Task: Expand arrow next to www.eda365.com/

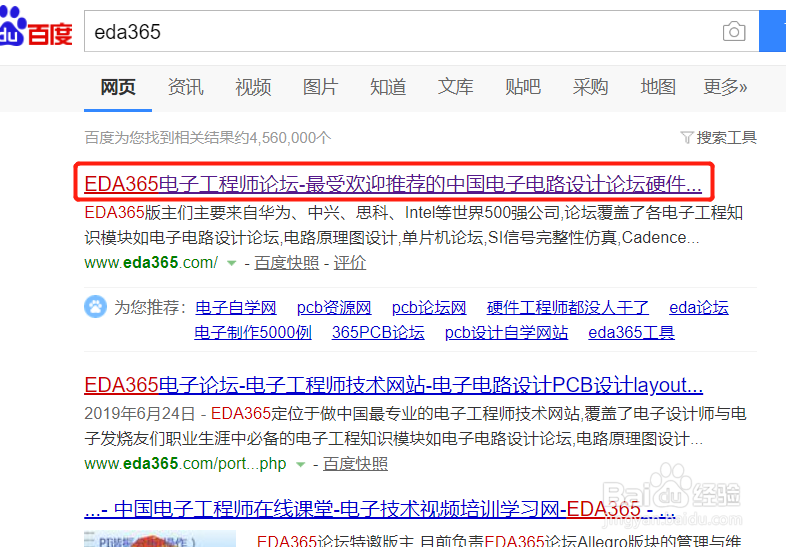Action: click(232, 263)
